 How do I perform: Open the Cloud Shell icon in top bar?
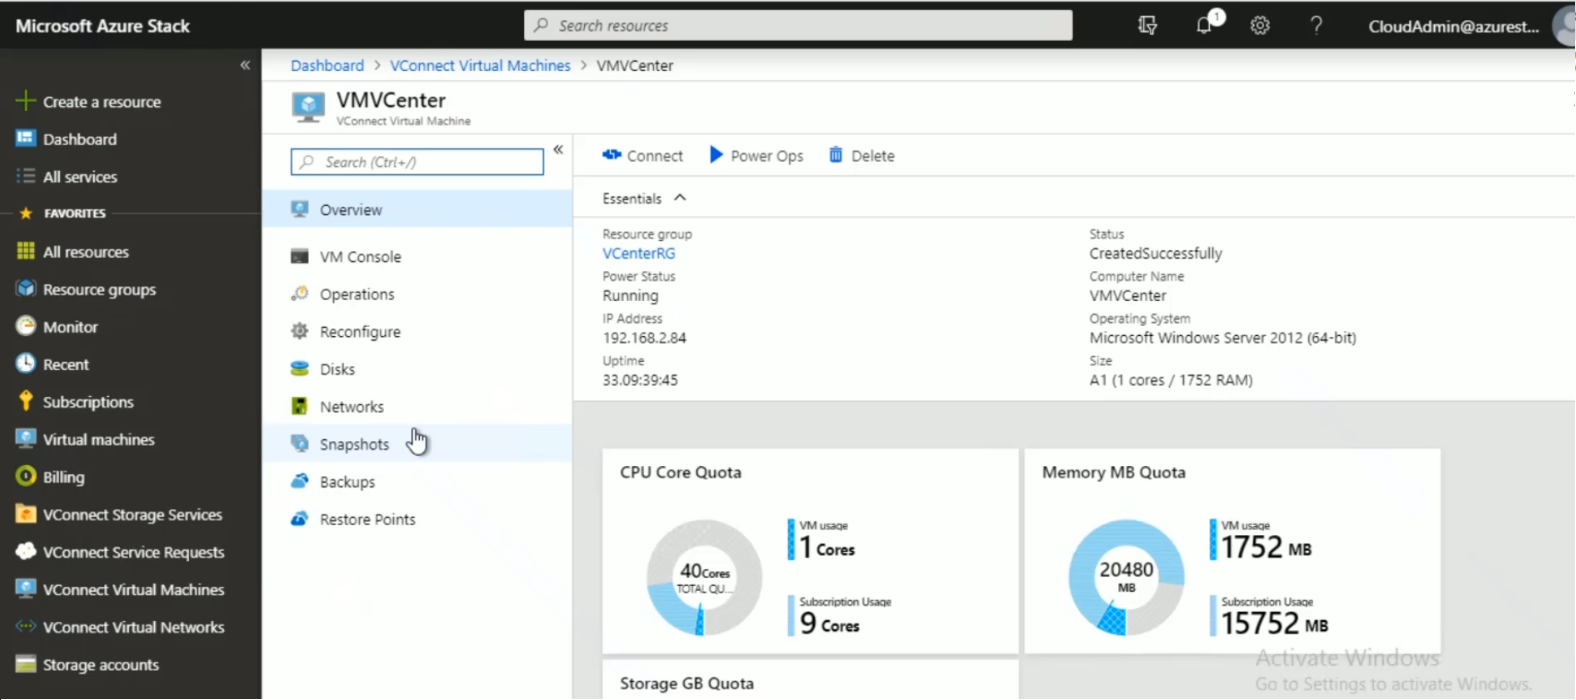pyautogui.click(x=1148, y=26)
